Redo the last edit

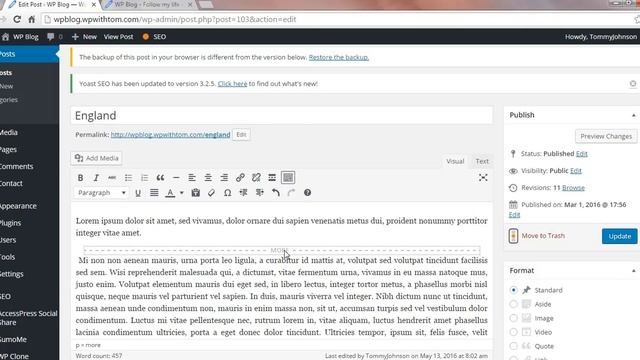291,193
